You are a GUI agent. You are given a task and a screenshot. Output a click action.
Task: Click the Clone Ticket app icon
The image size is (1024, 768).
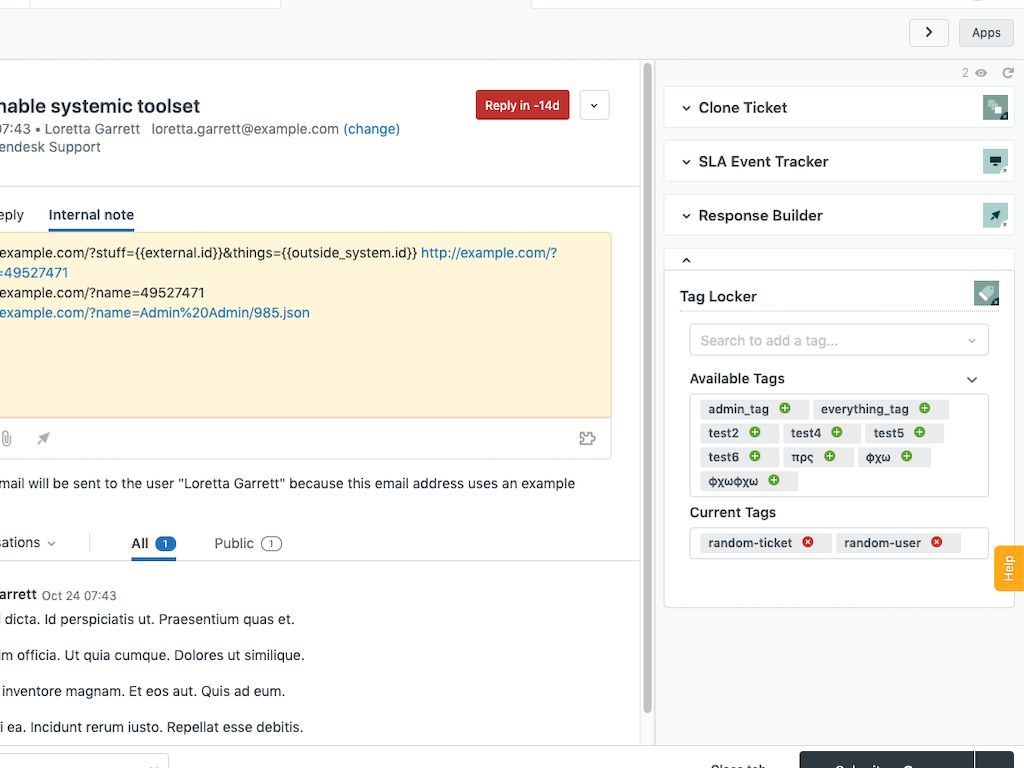pos(994,108)
